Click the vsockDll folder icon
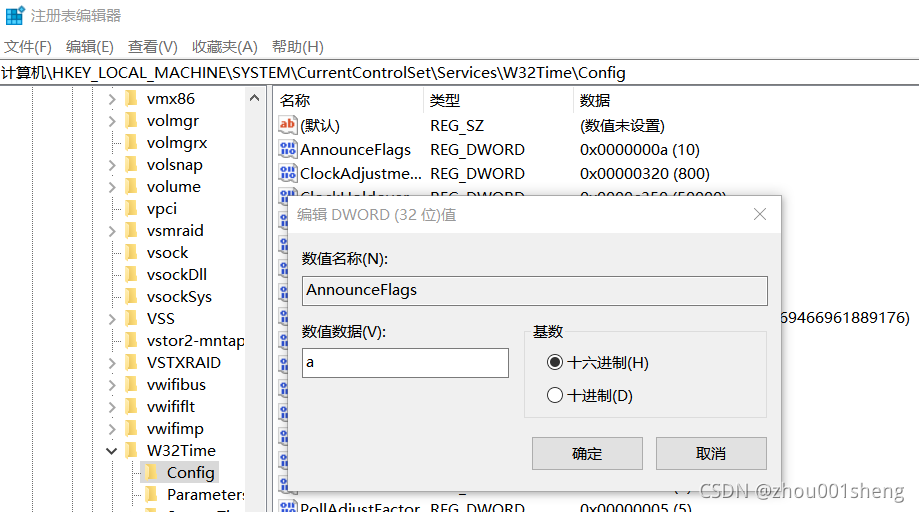 pyautogui.click(x=132, y=274)
